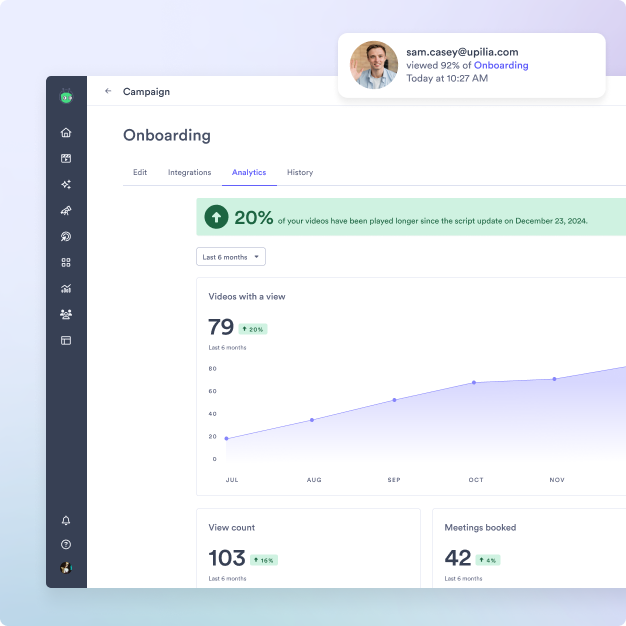Click the OCT data point on chart
The height and width of the screenshot is (626, 626).
coord(474,382)
